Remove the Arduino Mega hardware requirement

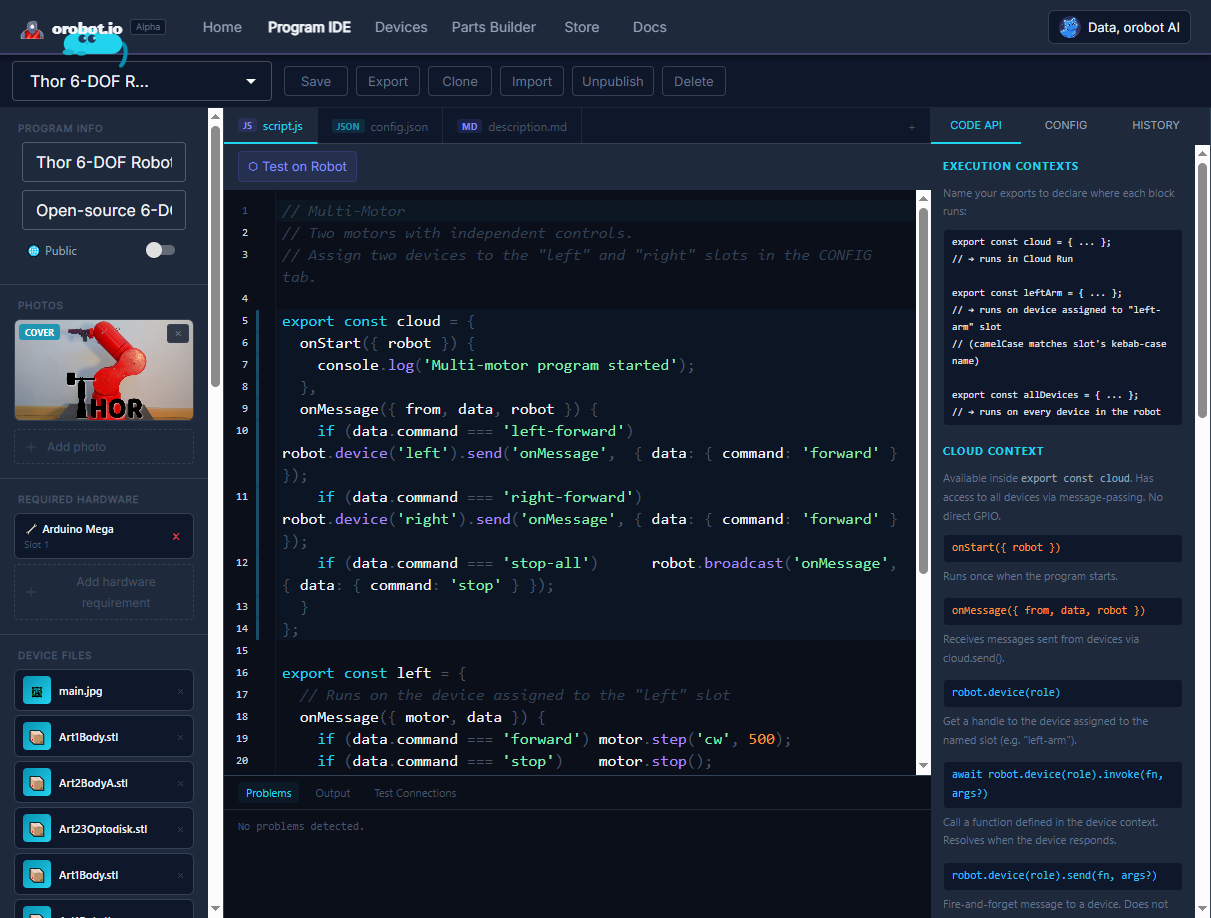176,537
